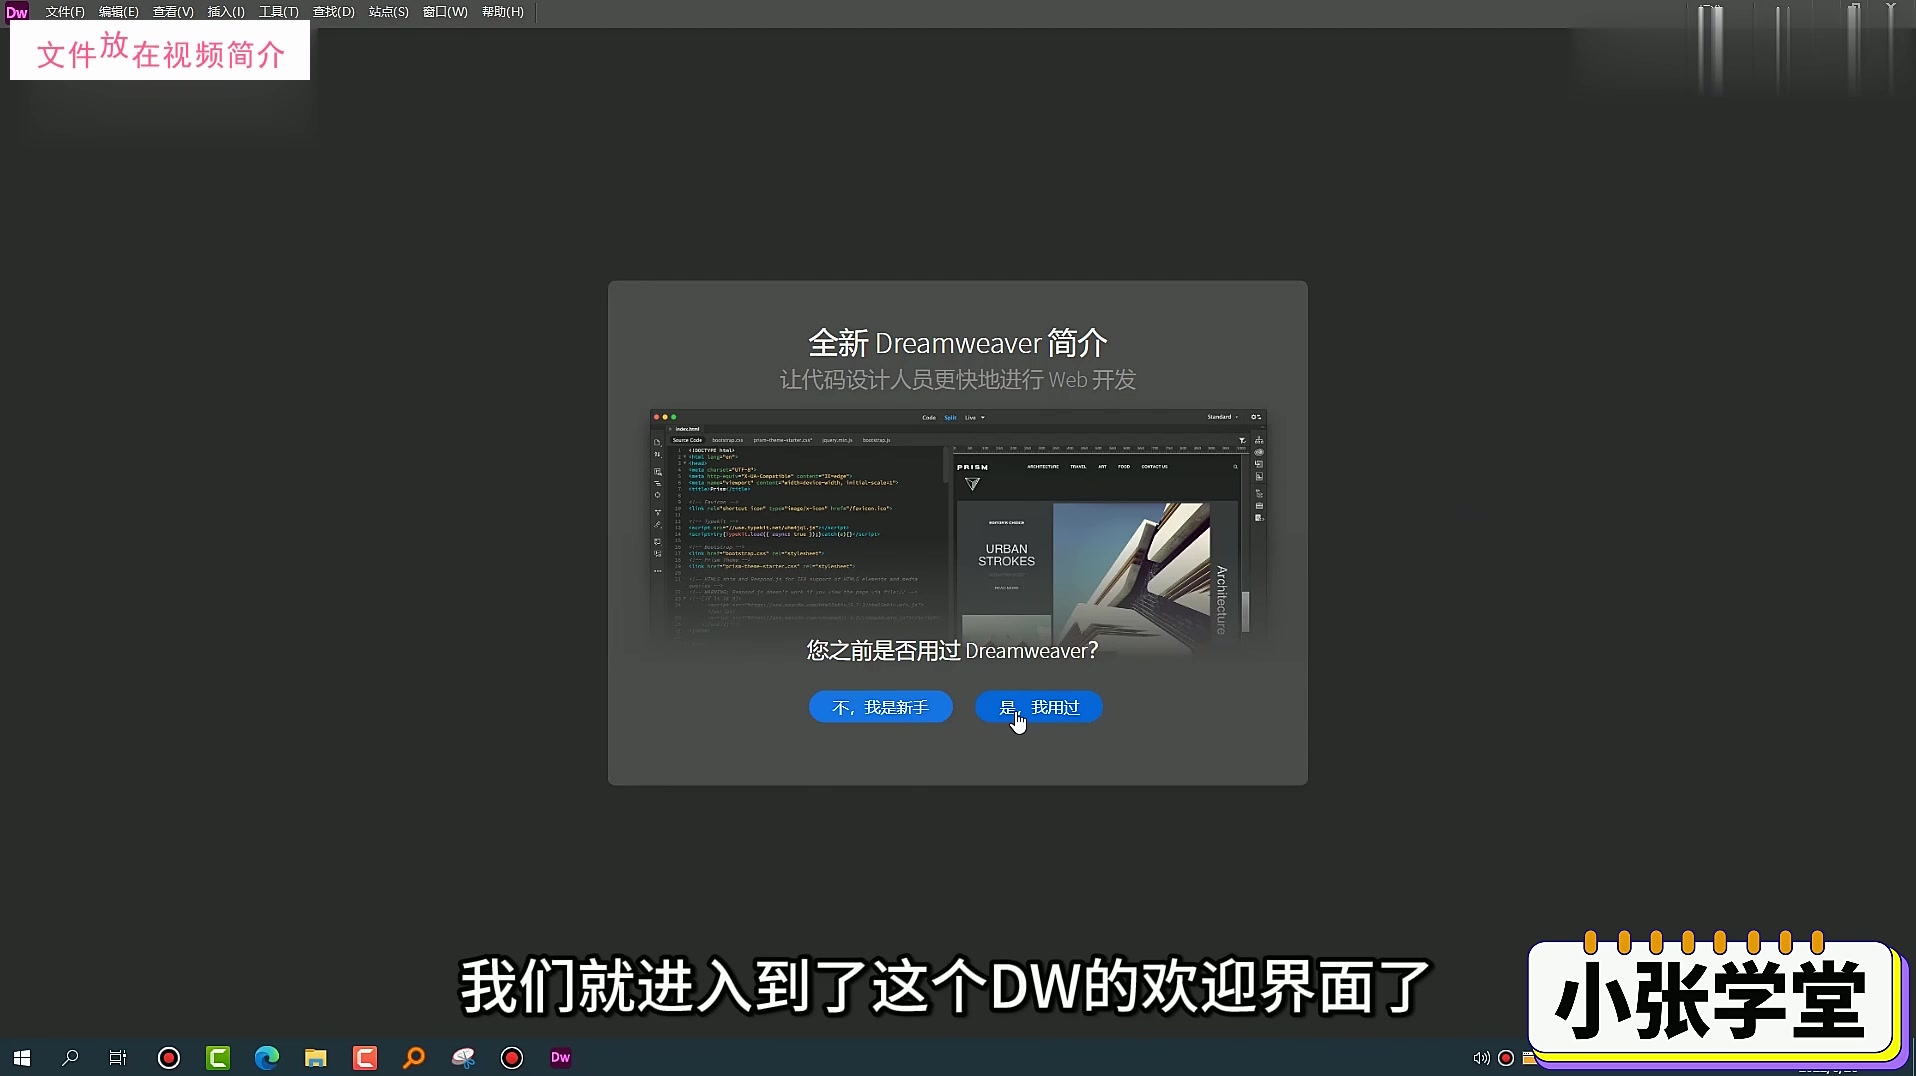This screenshot has height=1076, width=1916.
Task: Open taskbar search magnifier
Action: (70, 1057)
